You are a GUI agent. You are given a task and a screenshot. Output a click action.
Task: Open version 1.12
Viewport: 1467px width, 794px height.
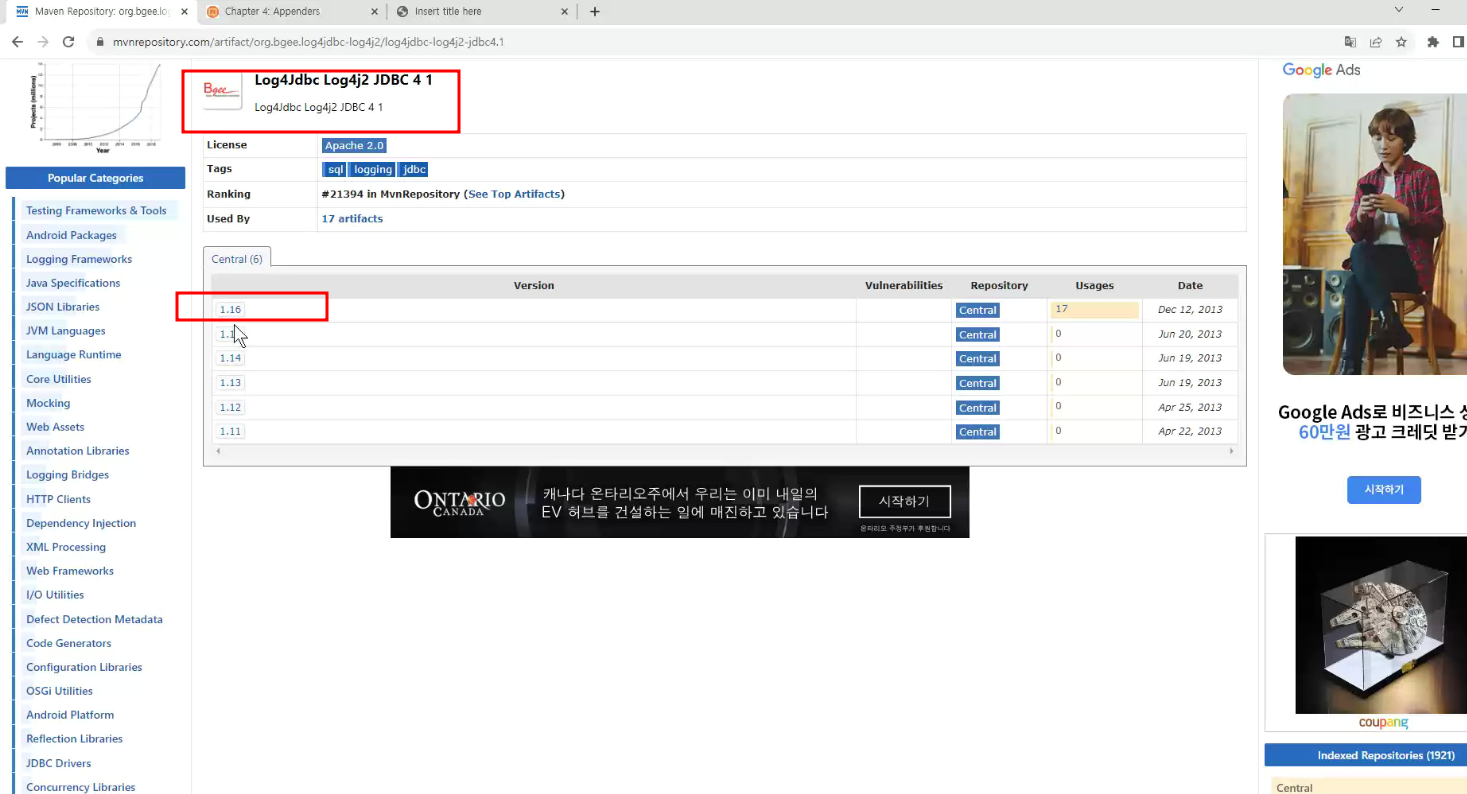click(231, 407)
